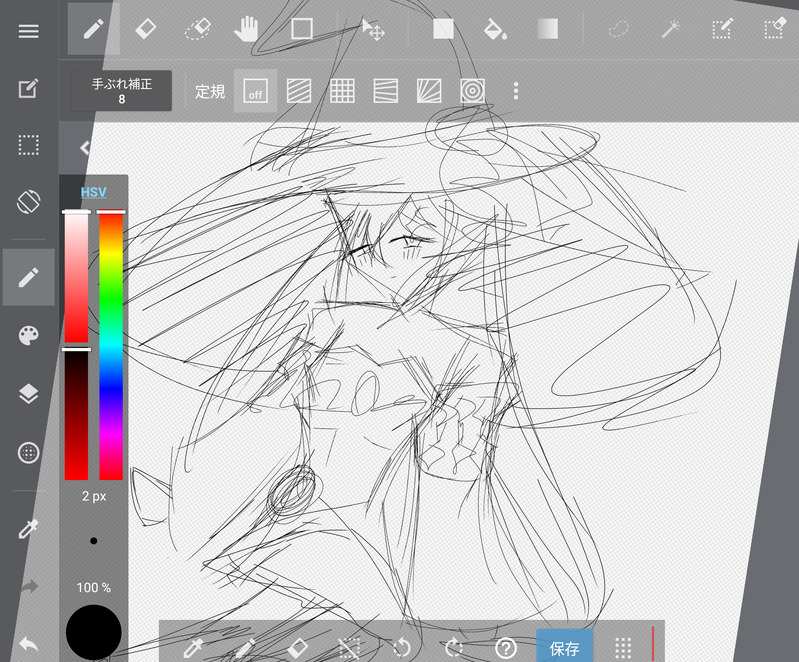Image resolution: width=799 pixels, height=662 pixels.
Task: Select the pencil icon in left sidebar
Action: tap(29, 277)
